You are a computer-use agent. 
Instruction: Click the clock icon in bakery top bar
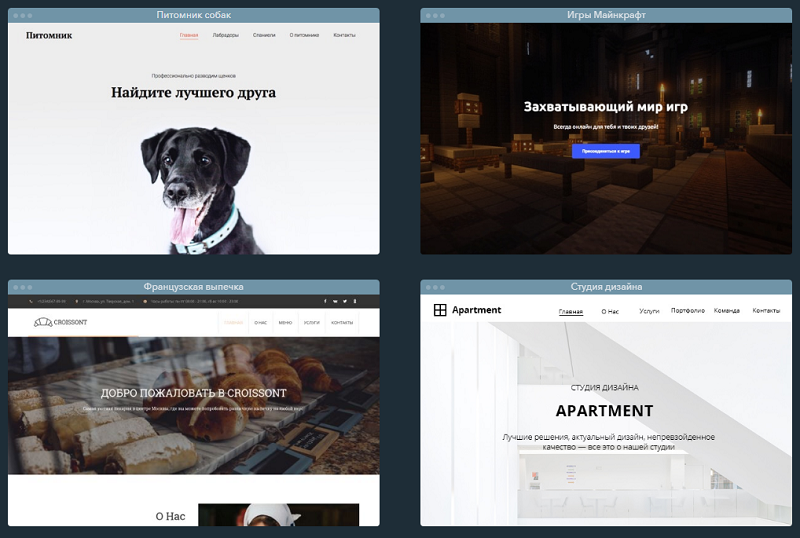[145, 301]
